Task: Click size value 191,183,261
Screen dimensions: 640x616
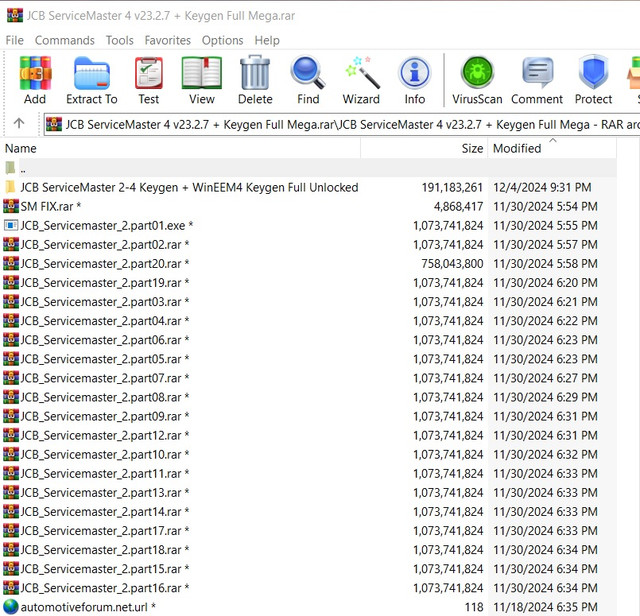Action: 452,187
